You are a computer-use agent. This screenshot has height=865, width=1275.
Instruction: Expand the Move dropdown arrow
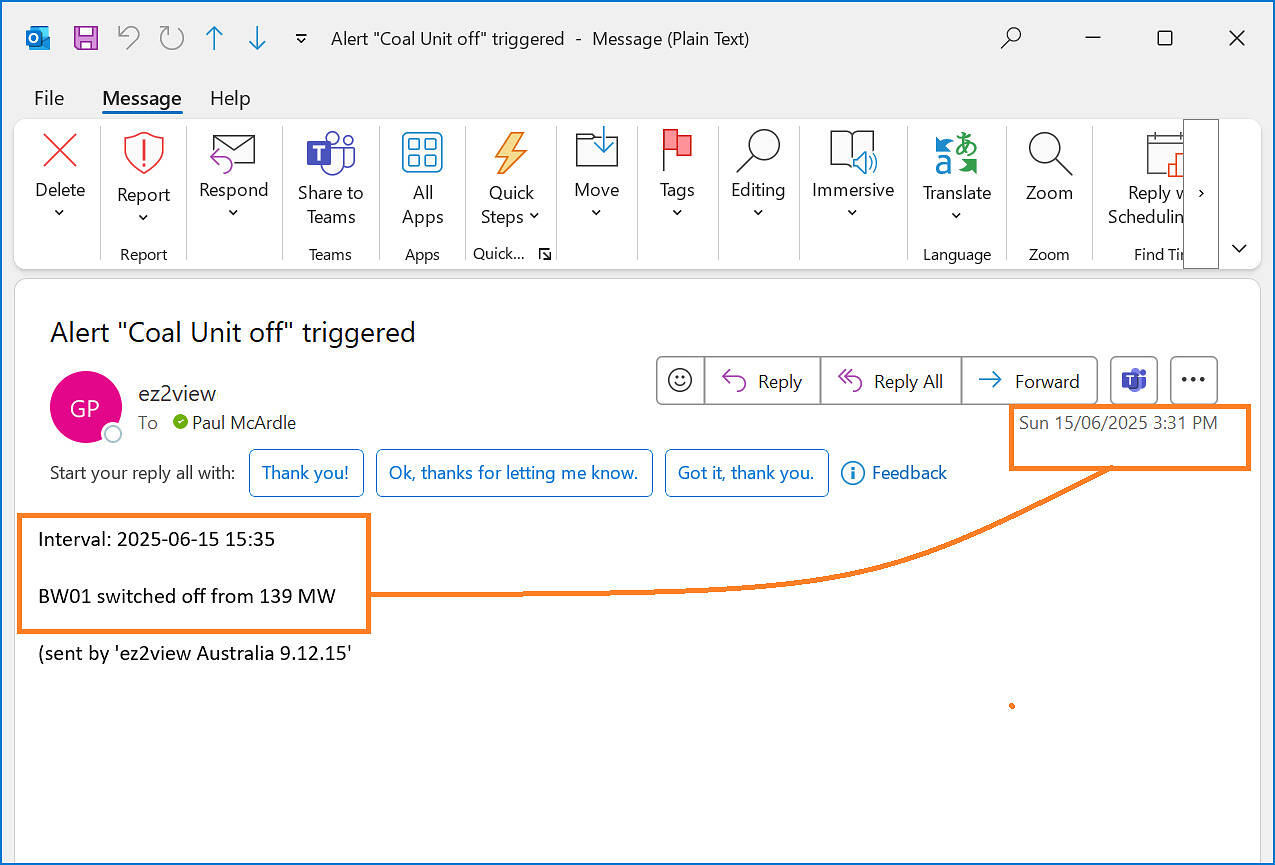pyautogui.click(x=596, y=212)
